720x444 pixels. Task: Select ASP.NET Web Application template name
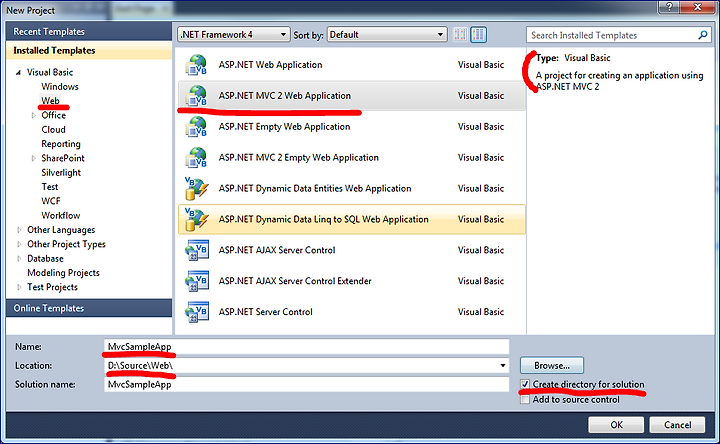pos(270,65)
